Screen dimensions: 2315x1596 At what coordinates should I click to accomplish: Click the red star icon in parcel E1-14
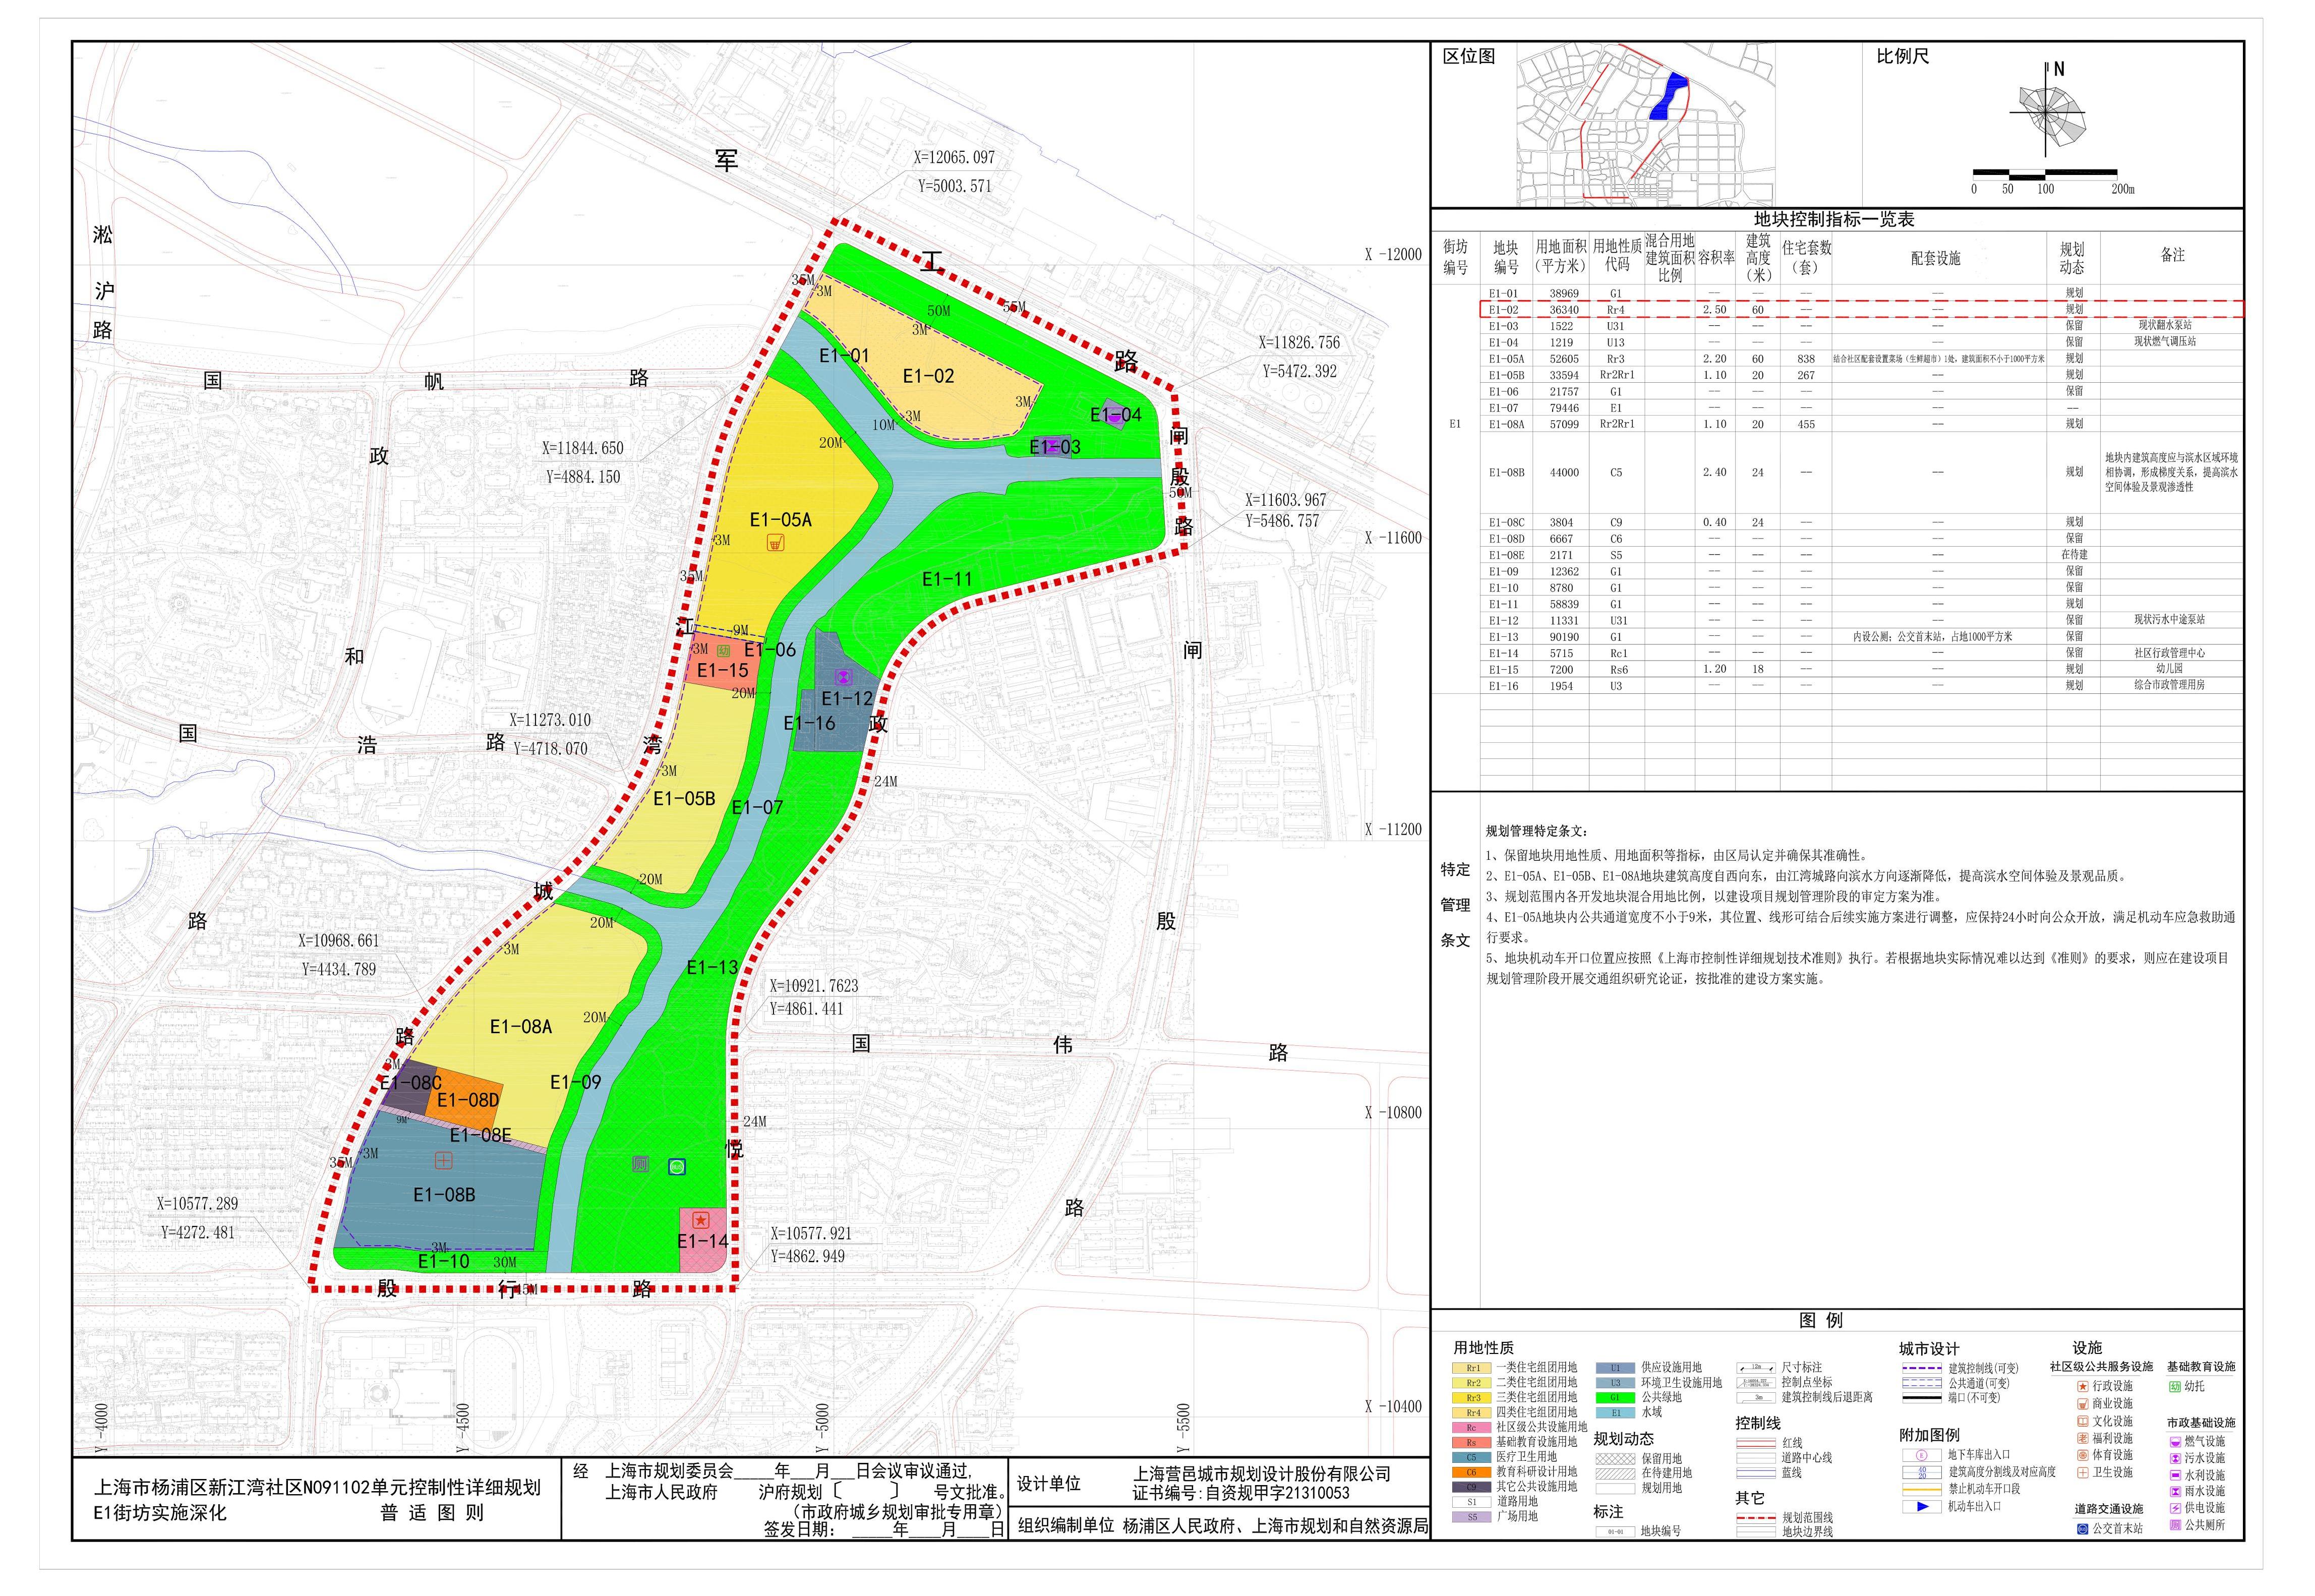pyautogui.click(x=701, y=1220)
